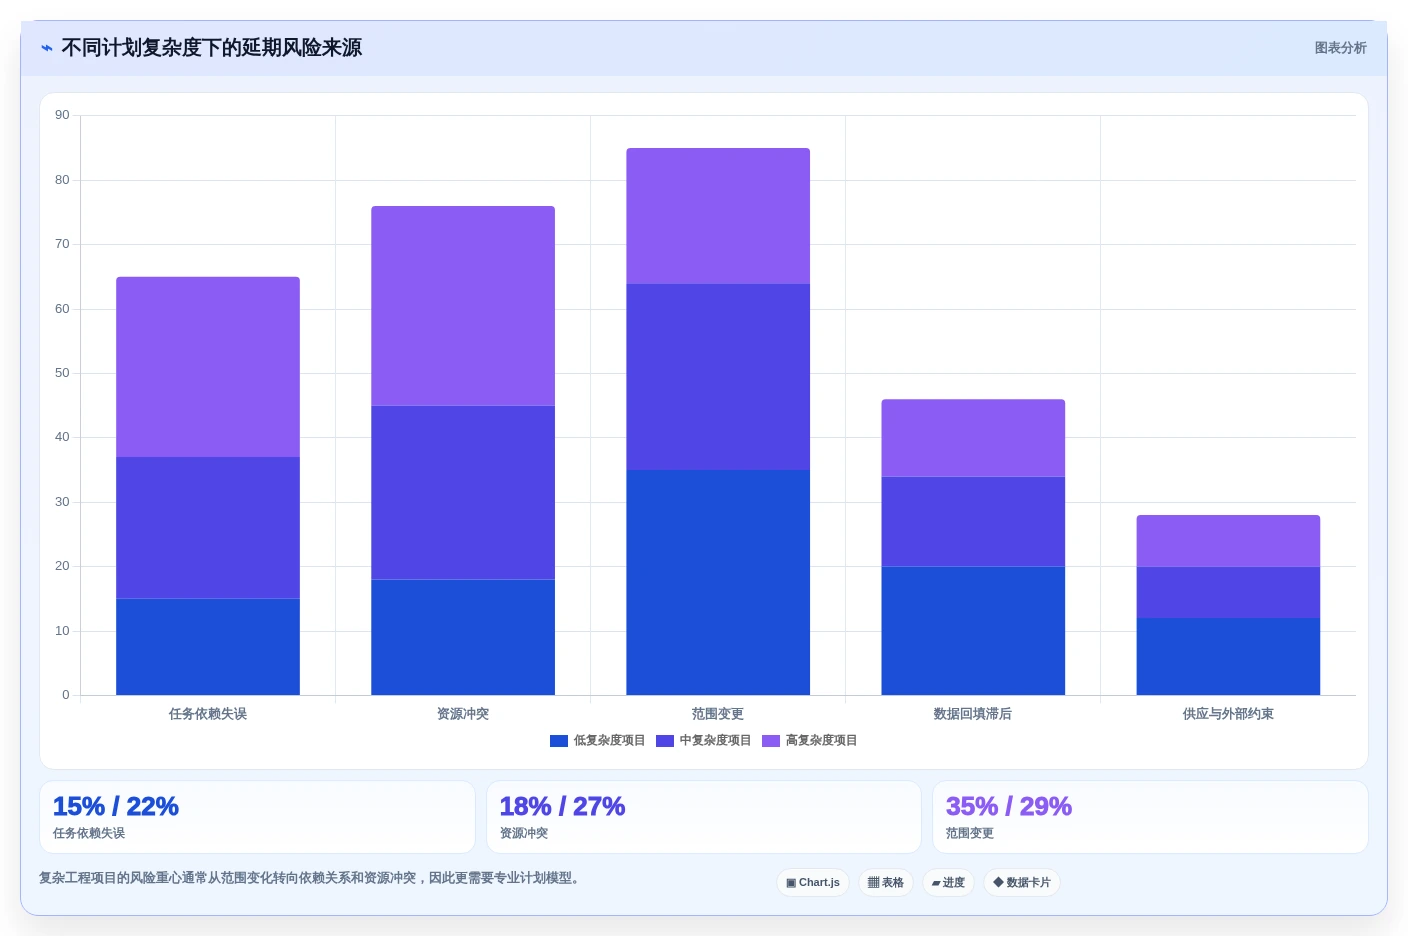Select the 表格 tag chip
Screen dimensions: 1408x936
(x=886, y=883)
